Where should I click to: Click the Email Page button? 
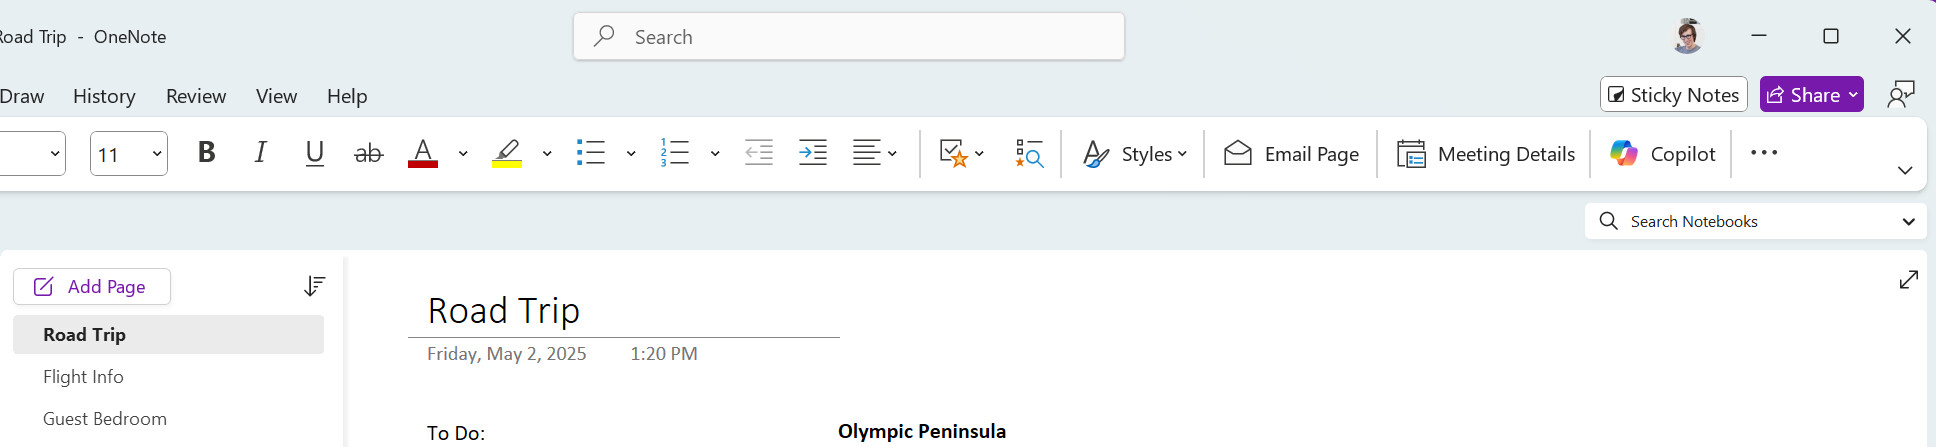click(1291, 153)
